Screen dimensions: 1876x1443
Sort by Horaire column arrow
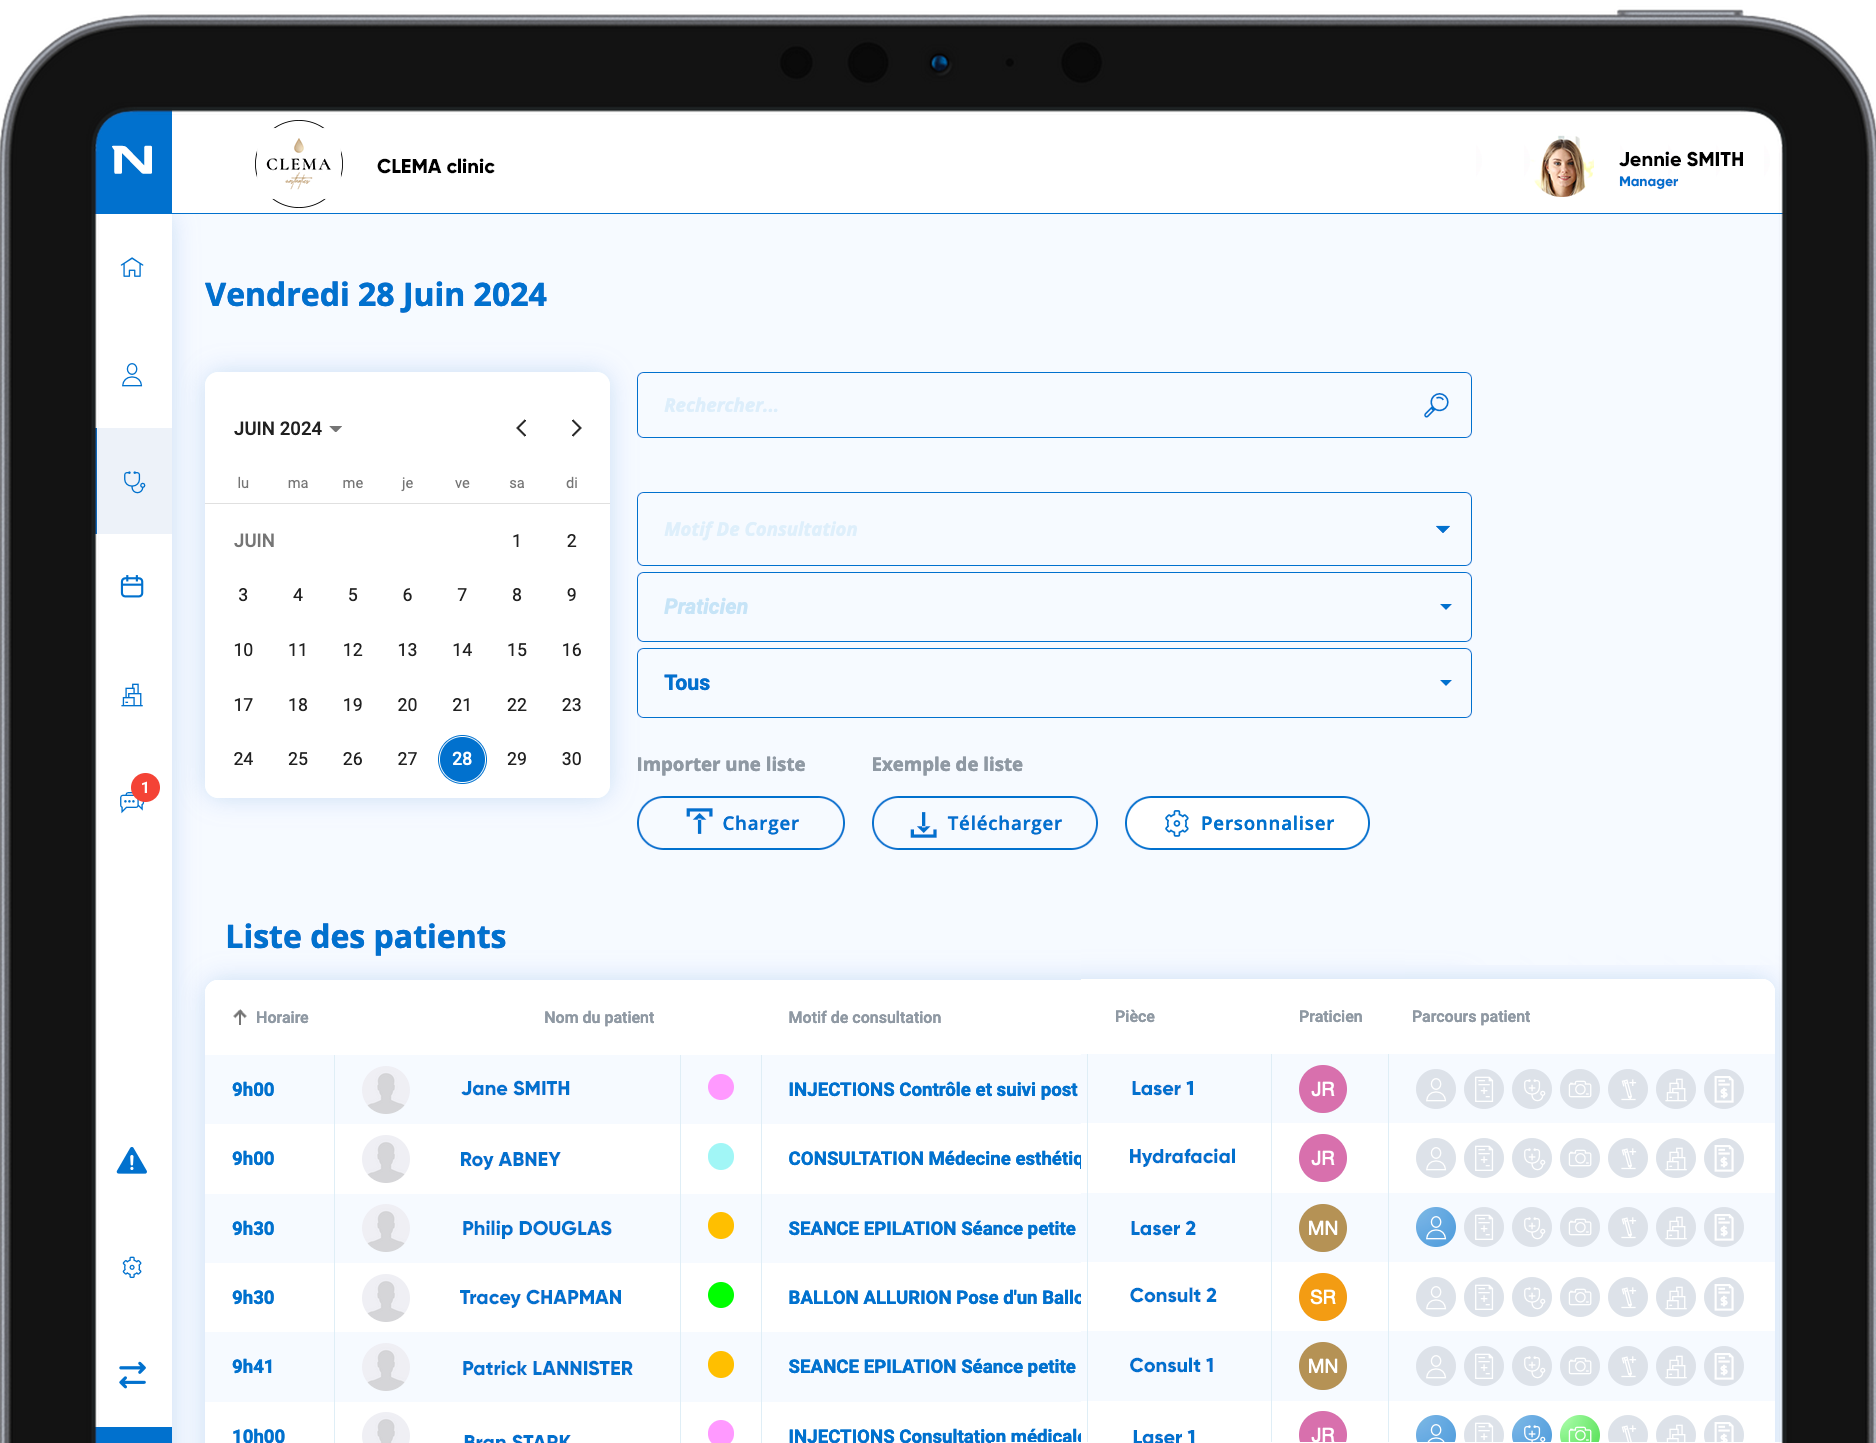click(240, 1017)
